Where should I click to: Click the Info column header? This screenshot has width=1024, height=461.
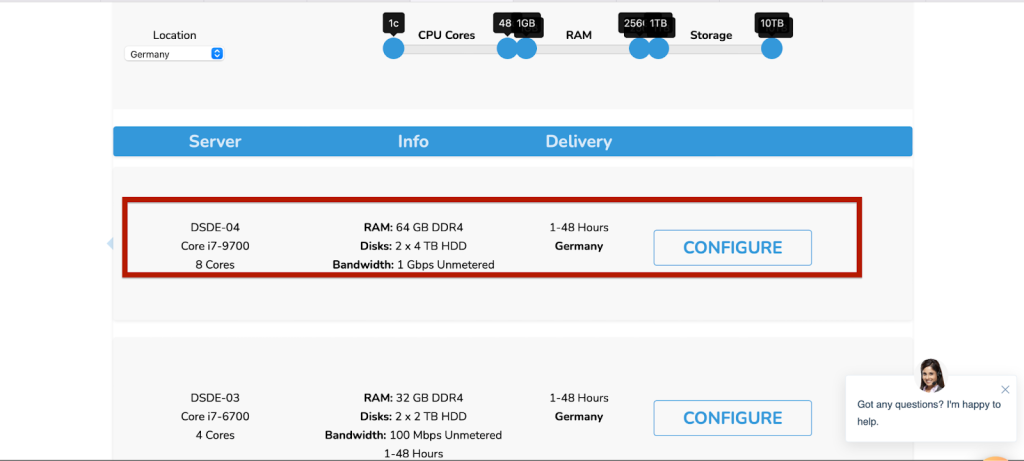tap(413, 142)
